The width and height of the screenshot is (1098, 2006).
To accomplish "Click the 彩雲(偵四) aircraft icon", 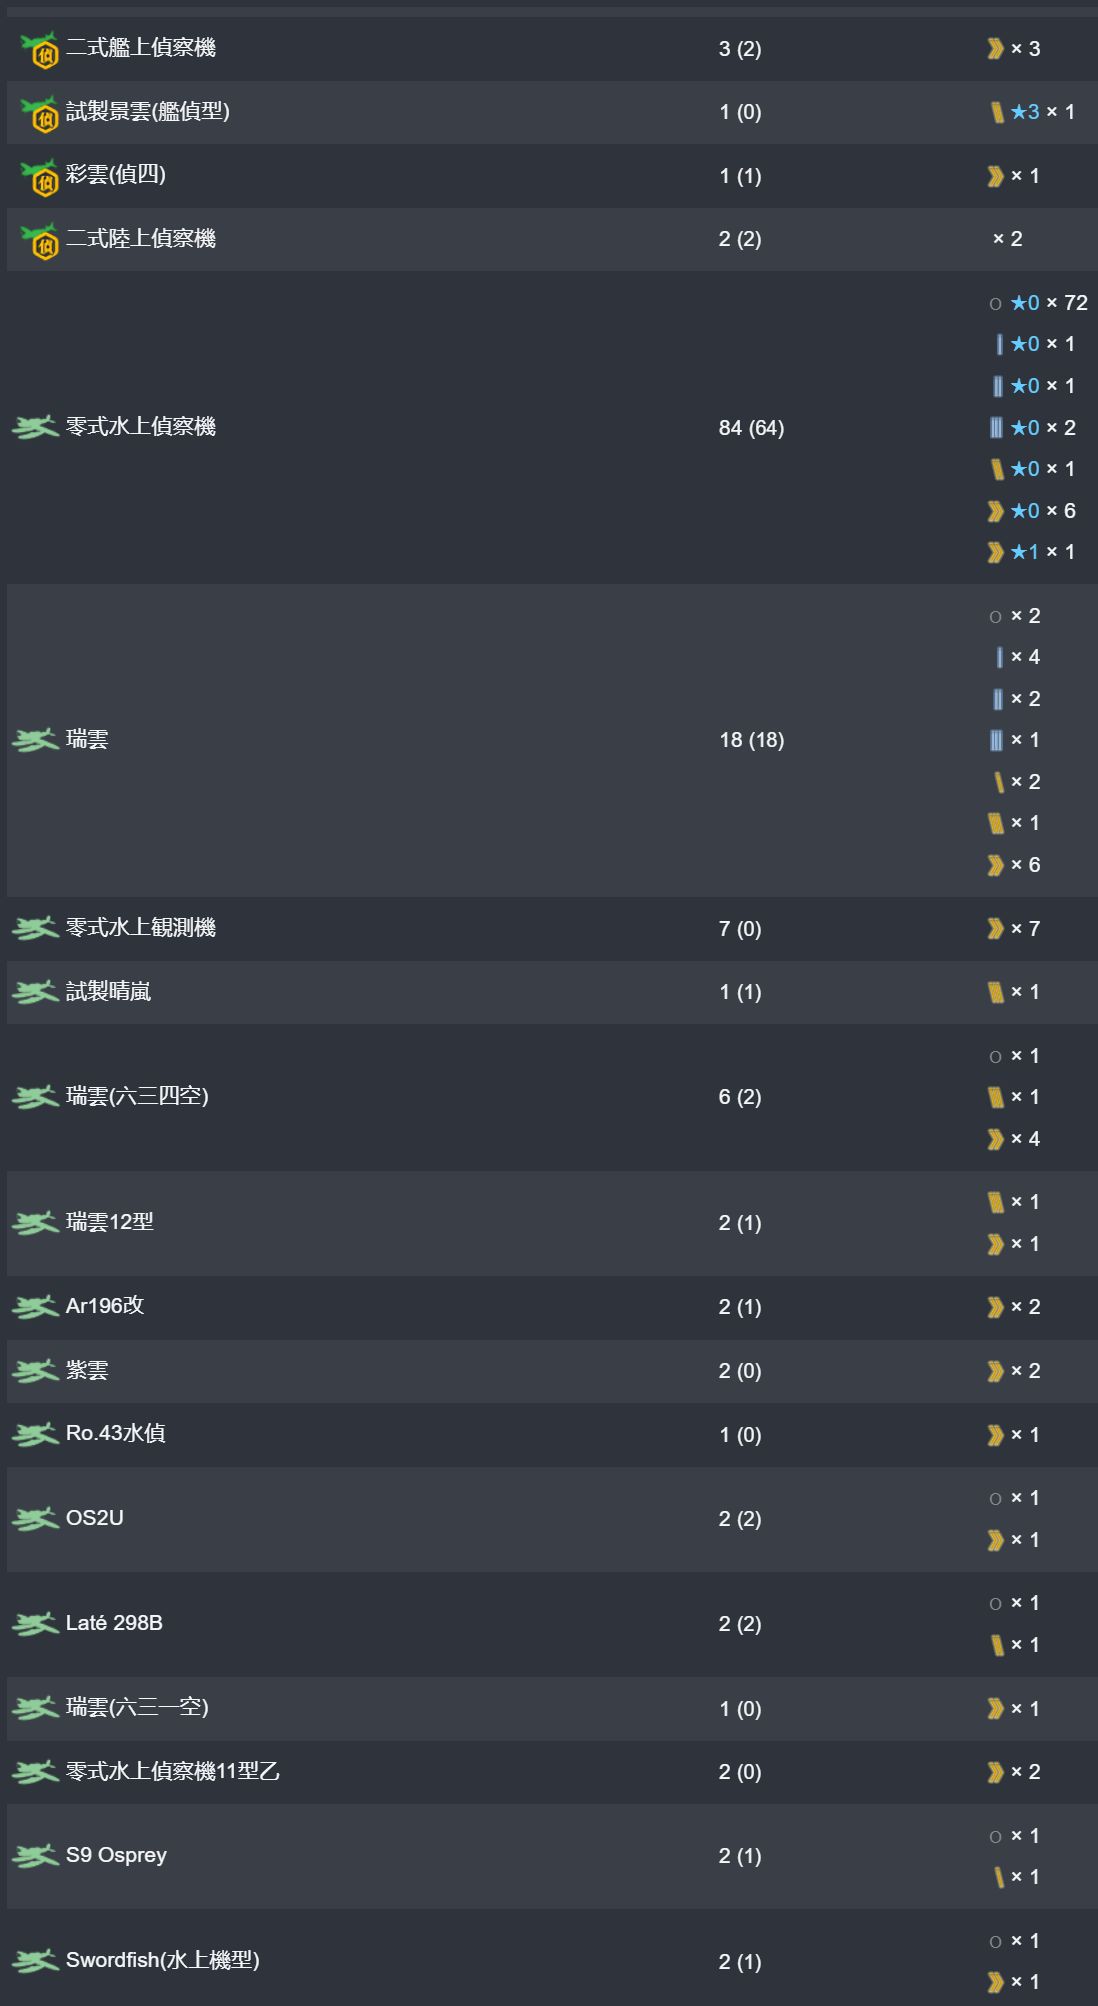I will point(40,176).
